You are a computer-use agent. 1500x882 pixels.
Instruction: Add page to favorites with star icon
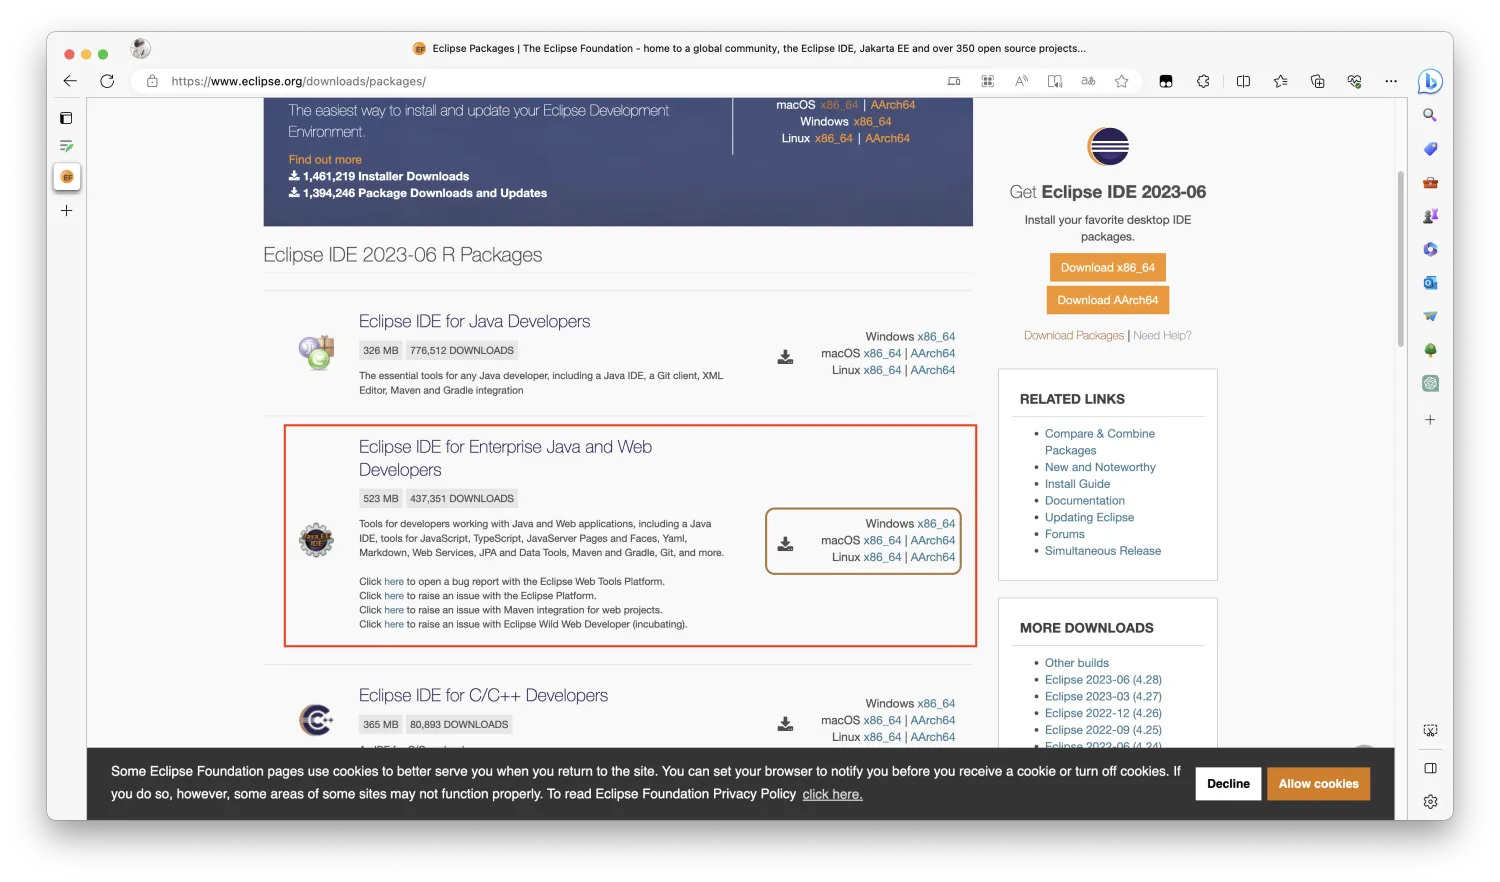[x=1121, y=81]
